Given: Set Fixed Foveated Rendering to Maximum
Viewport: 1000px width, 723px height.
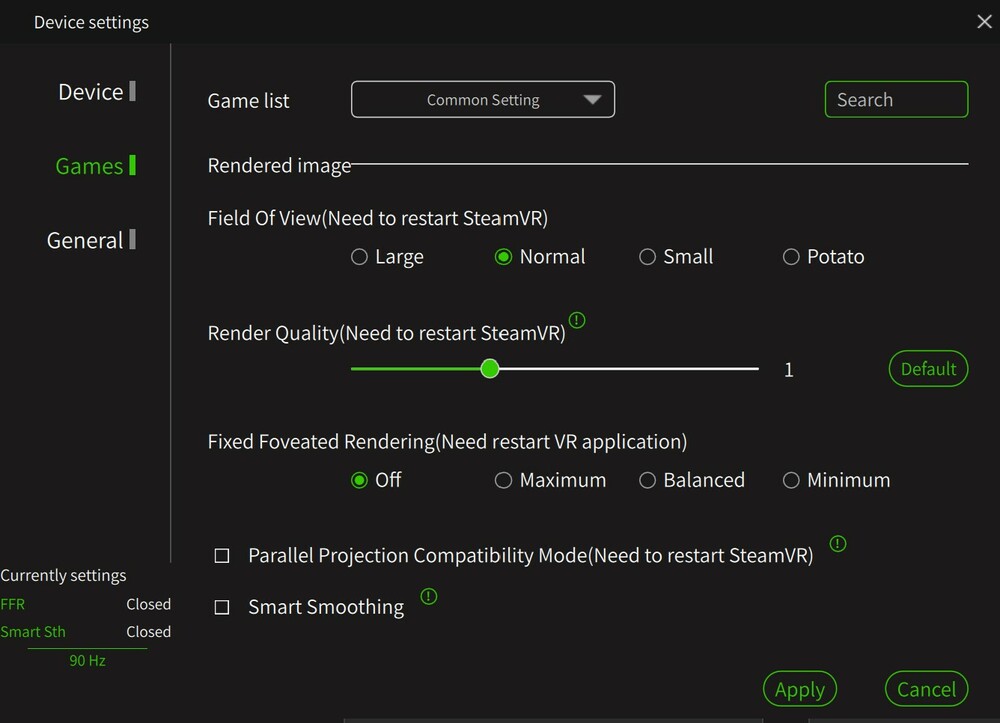Looking at the screenshot, I should pos(503,481).
